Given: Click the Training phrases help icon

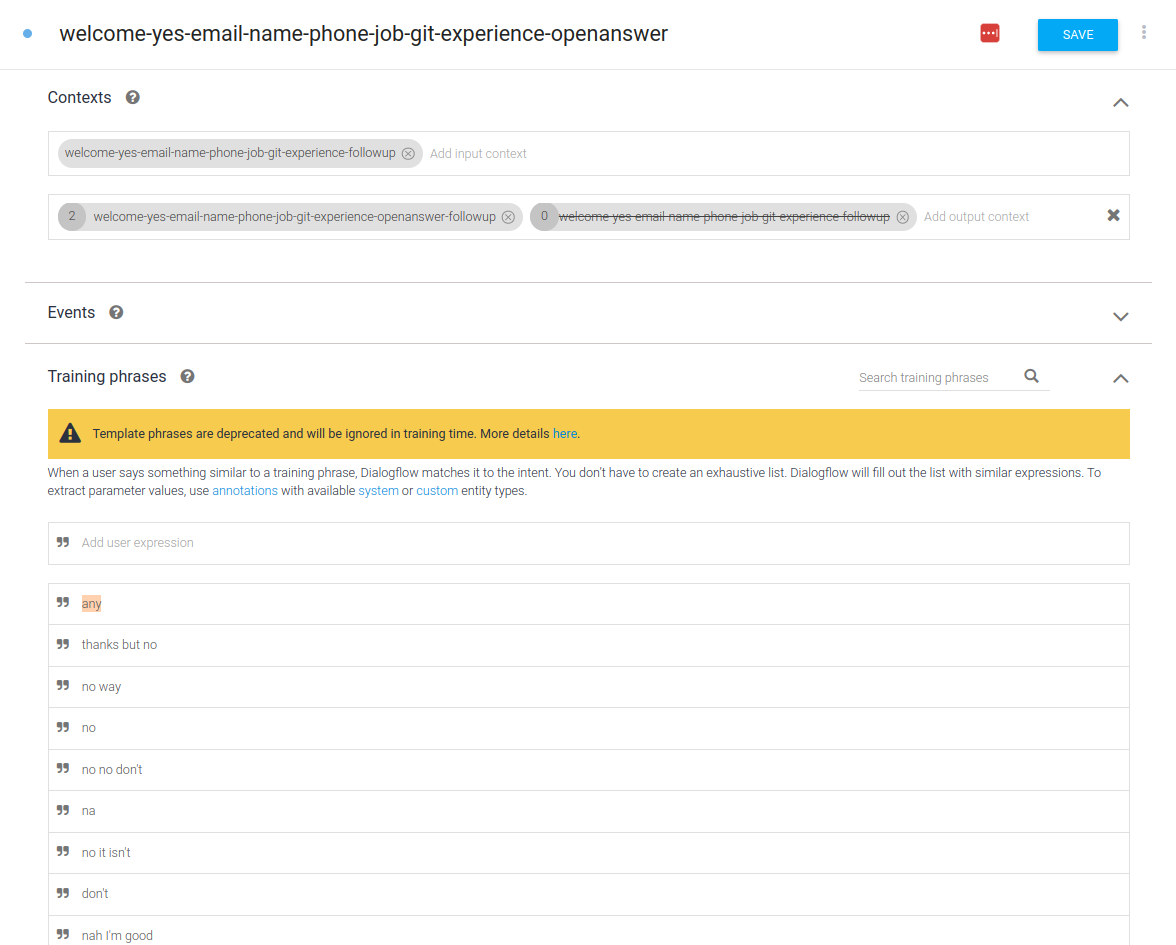Looking at the screenshot, I should (x=187, y=377).
